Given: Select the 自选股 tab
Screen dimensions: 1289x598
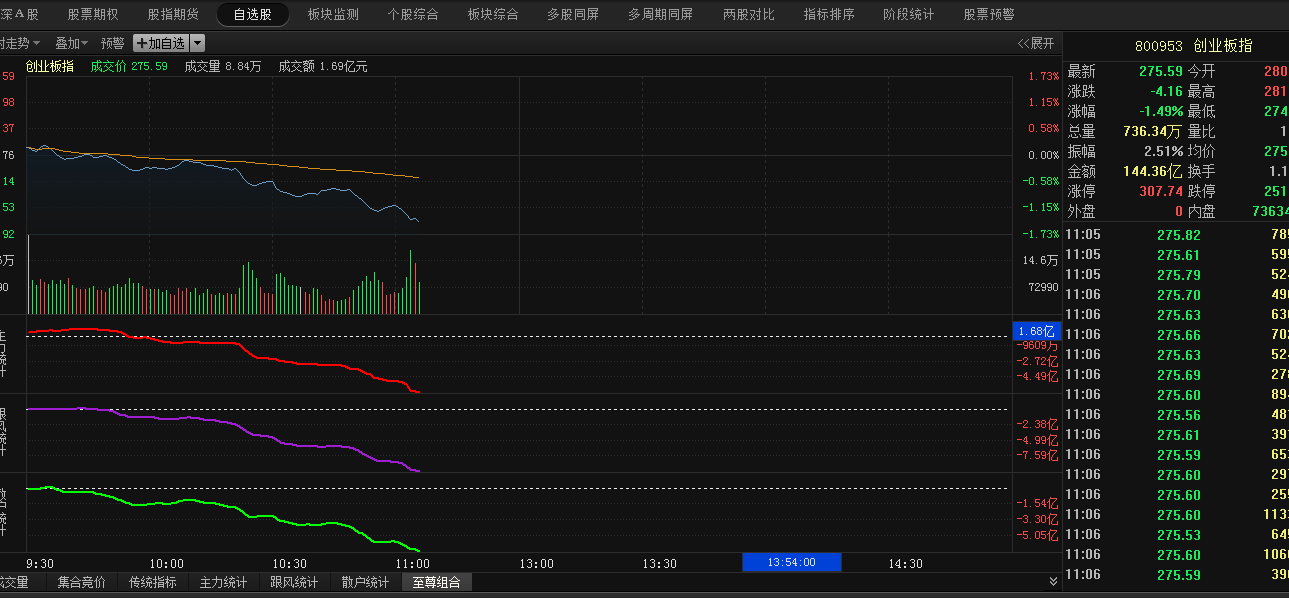Looking at the screenshot, I should click(253, 14).
